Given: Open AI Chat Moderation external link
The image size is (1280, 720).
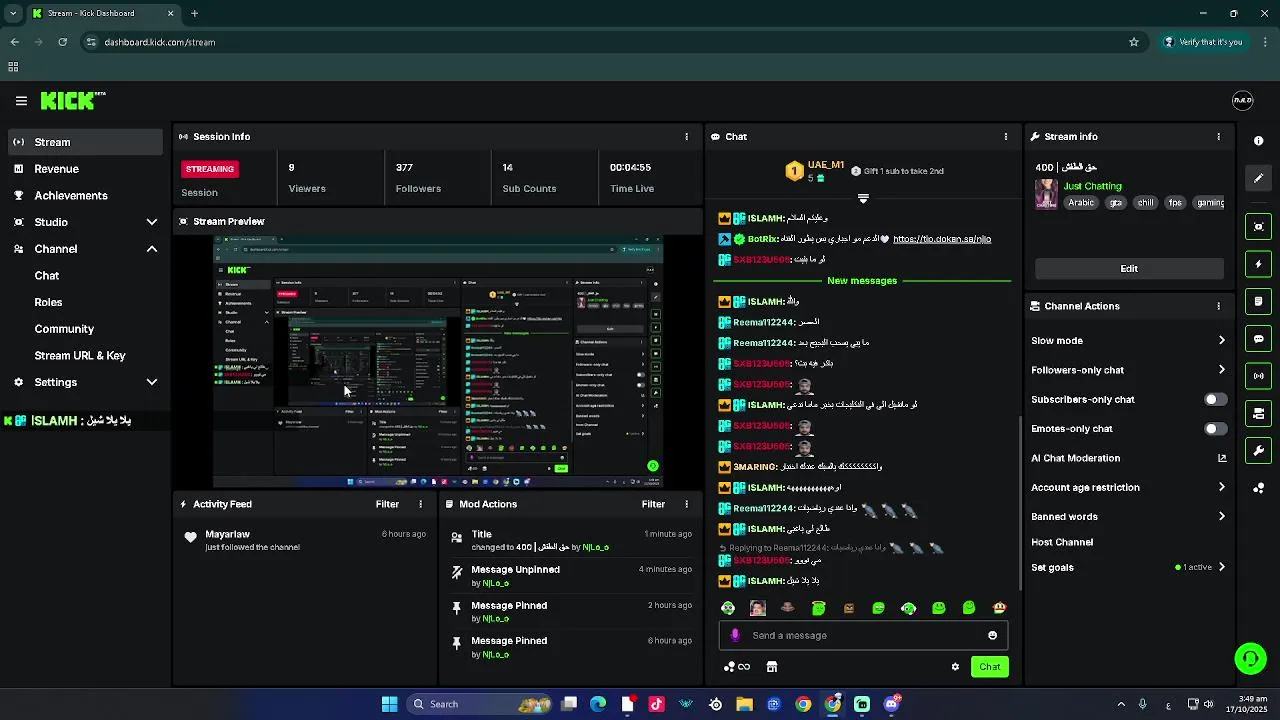Looking at the screenshot, I should pyautogui.click(x=1221, y=458).
